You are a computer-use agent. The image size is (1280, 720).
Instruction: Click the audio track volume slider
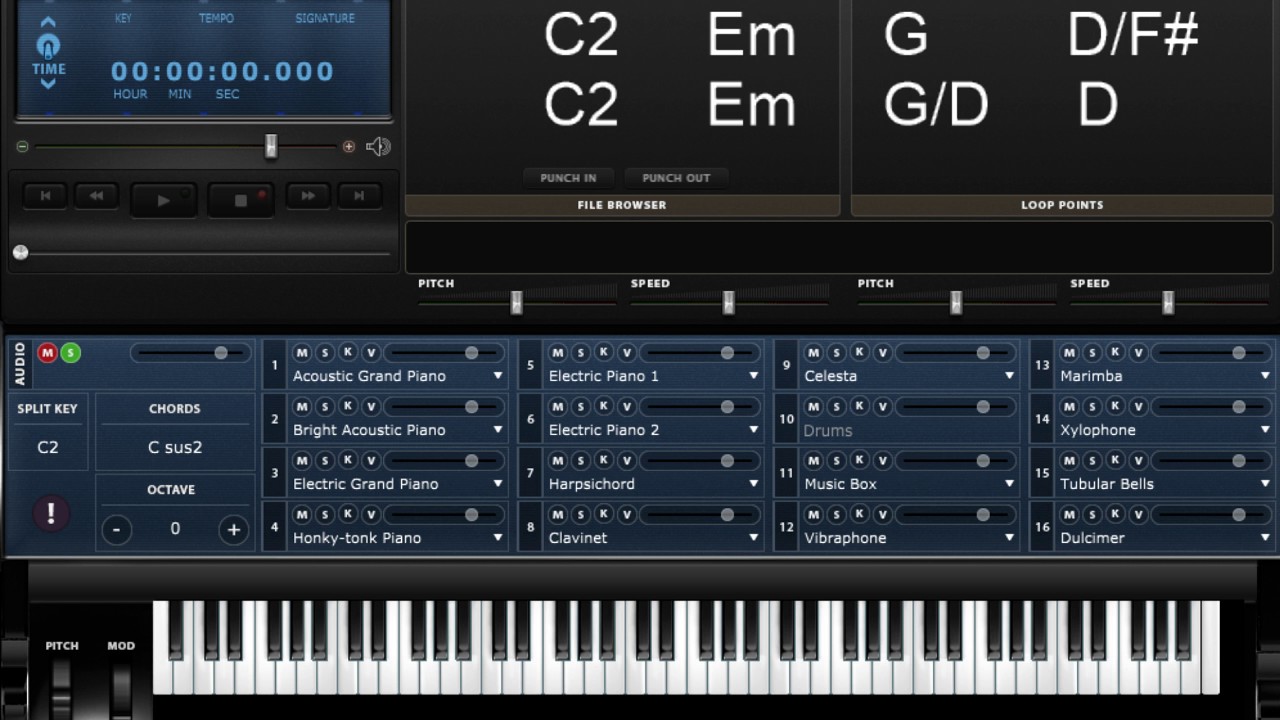pos(190,353)
